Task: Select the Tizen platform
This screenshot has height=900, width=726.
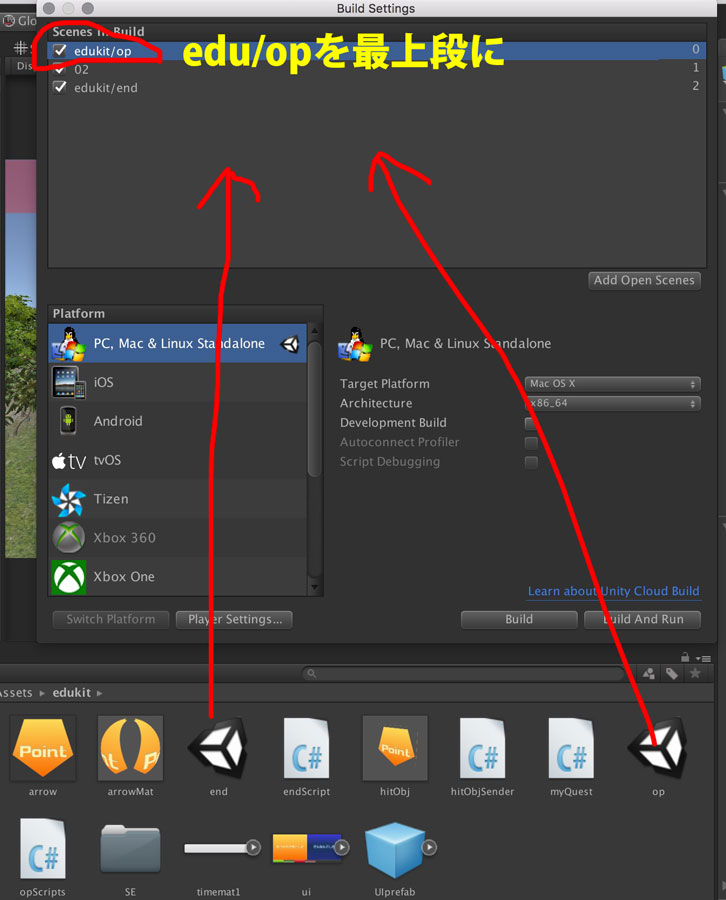Action: point(177,499)
